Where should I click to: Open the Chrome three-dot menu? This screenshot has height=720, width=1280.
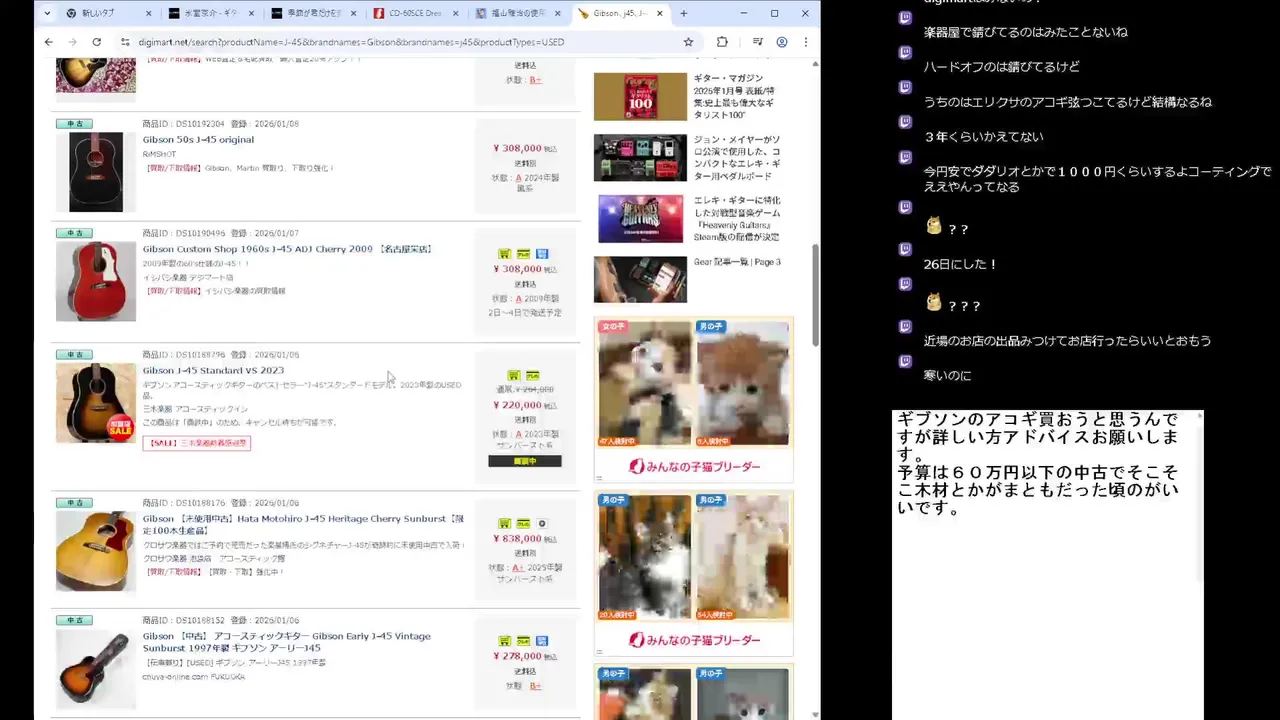806,42
